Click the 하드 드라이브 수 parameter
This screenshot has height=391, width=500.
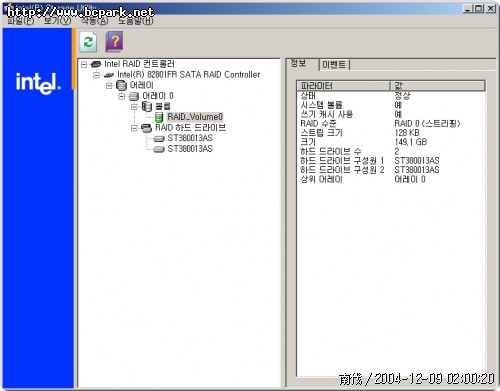point(330,152)
